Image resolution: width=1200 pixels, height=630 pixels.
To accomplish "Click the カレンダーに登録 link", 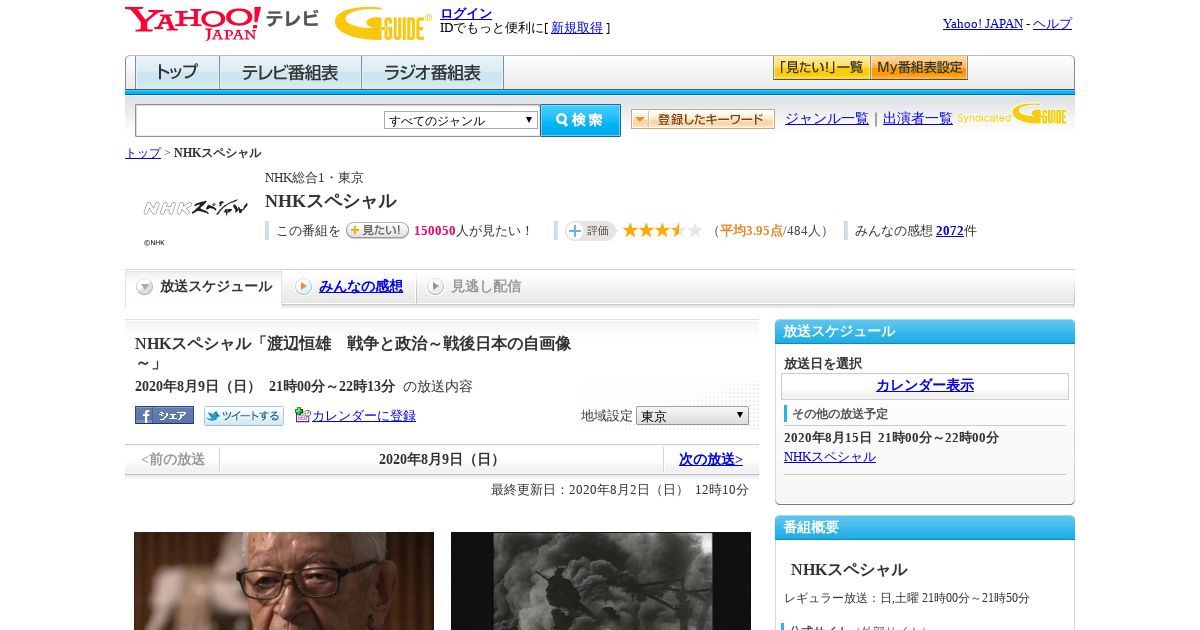I will [x=364, y=416].
